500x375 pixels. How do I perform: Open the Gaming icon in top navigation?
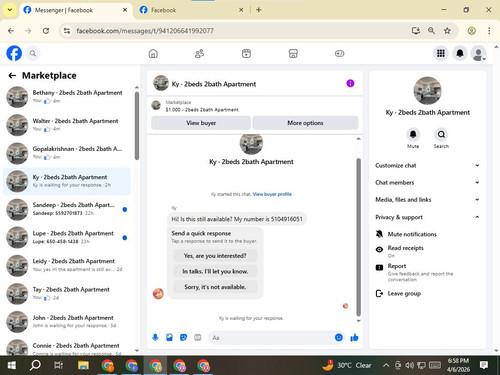point(339,53)
